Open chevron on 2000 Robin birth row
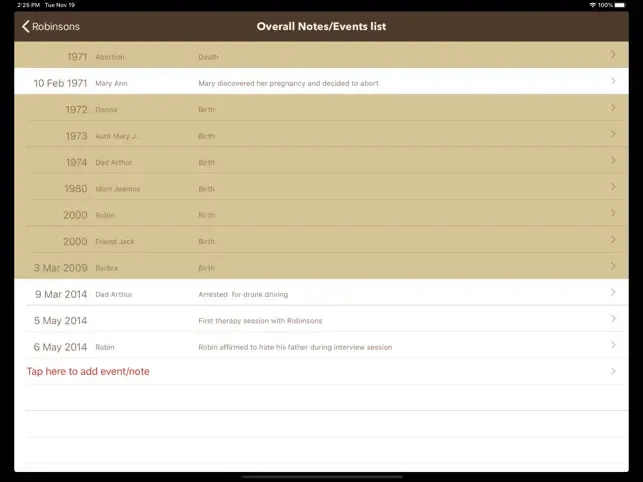 613,213
